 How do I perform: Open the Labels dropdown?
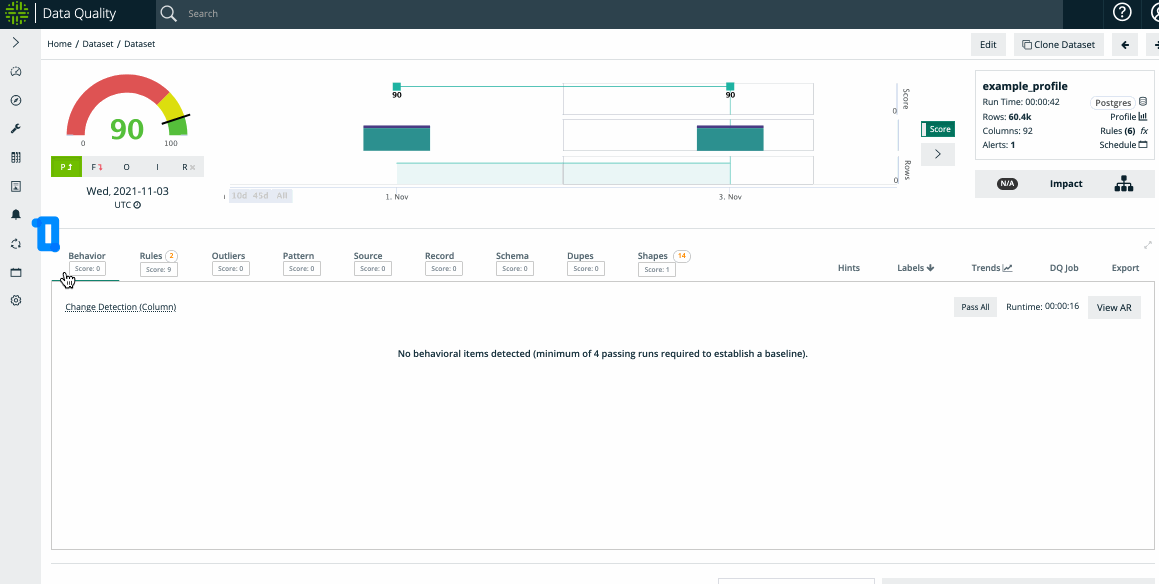tap(915, 268)
